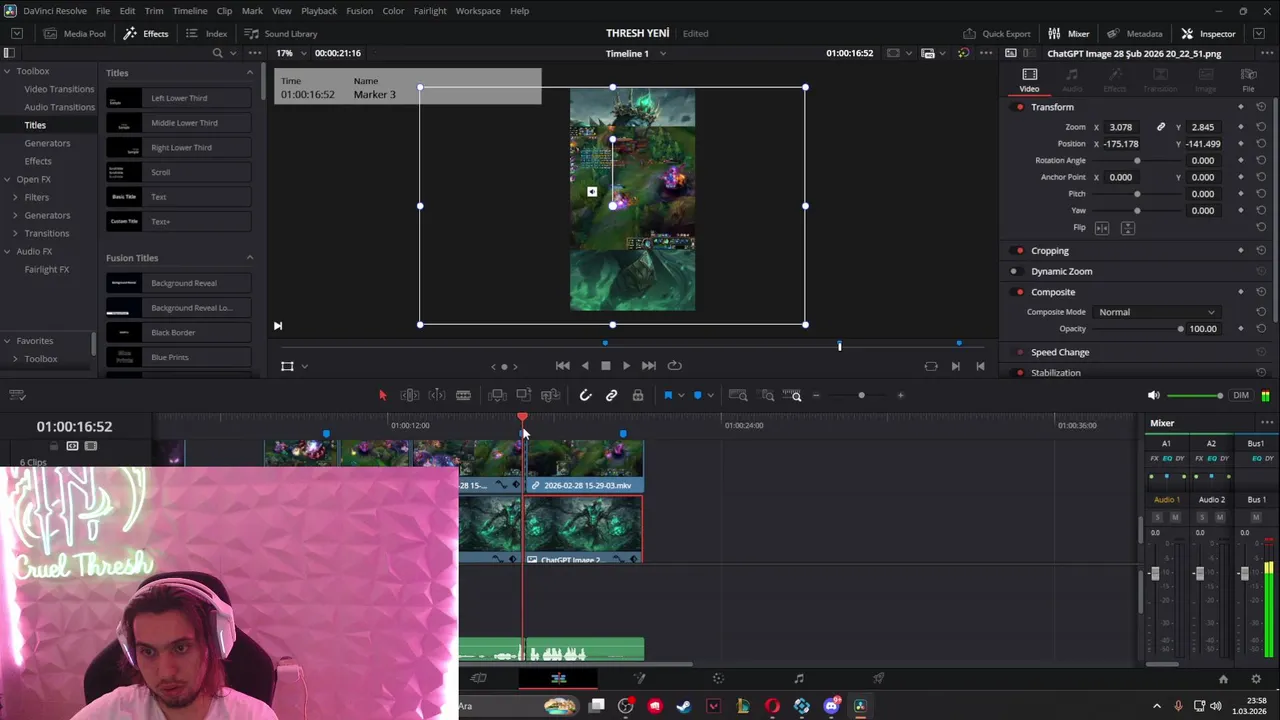This screenshot has width=1280, height=720.
Task: Click the Insert Clip edit icon
Action: (x=497, y=395)
